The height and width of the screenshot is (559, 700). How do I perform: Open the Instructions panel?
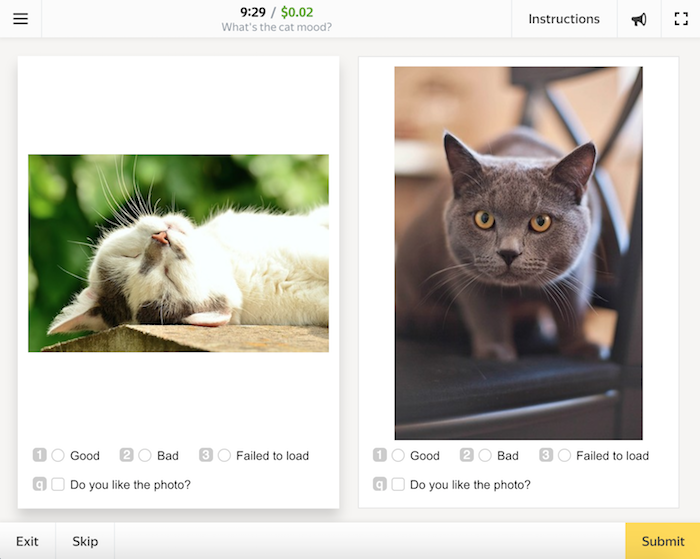(564, 19)
